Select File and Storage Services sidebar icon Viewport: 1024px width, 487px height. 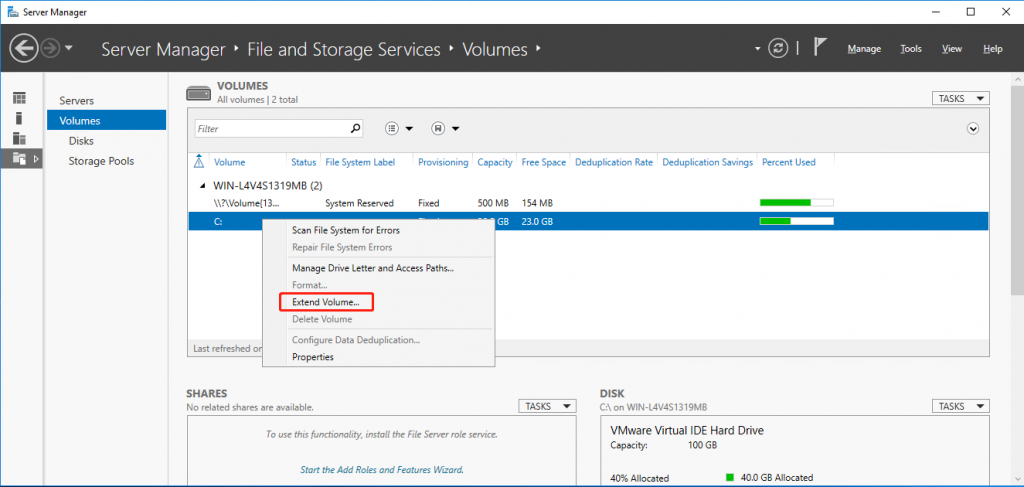click(x=20, y=159)
